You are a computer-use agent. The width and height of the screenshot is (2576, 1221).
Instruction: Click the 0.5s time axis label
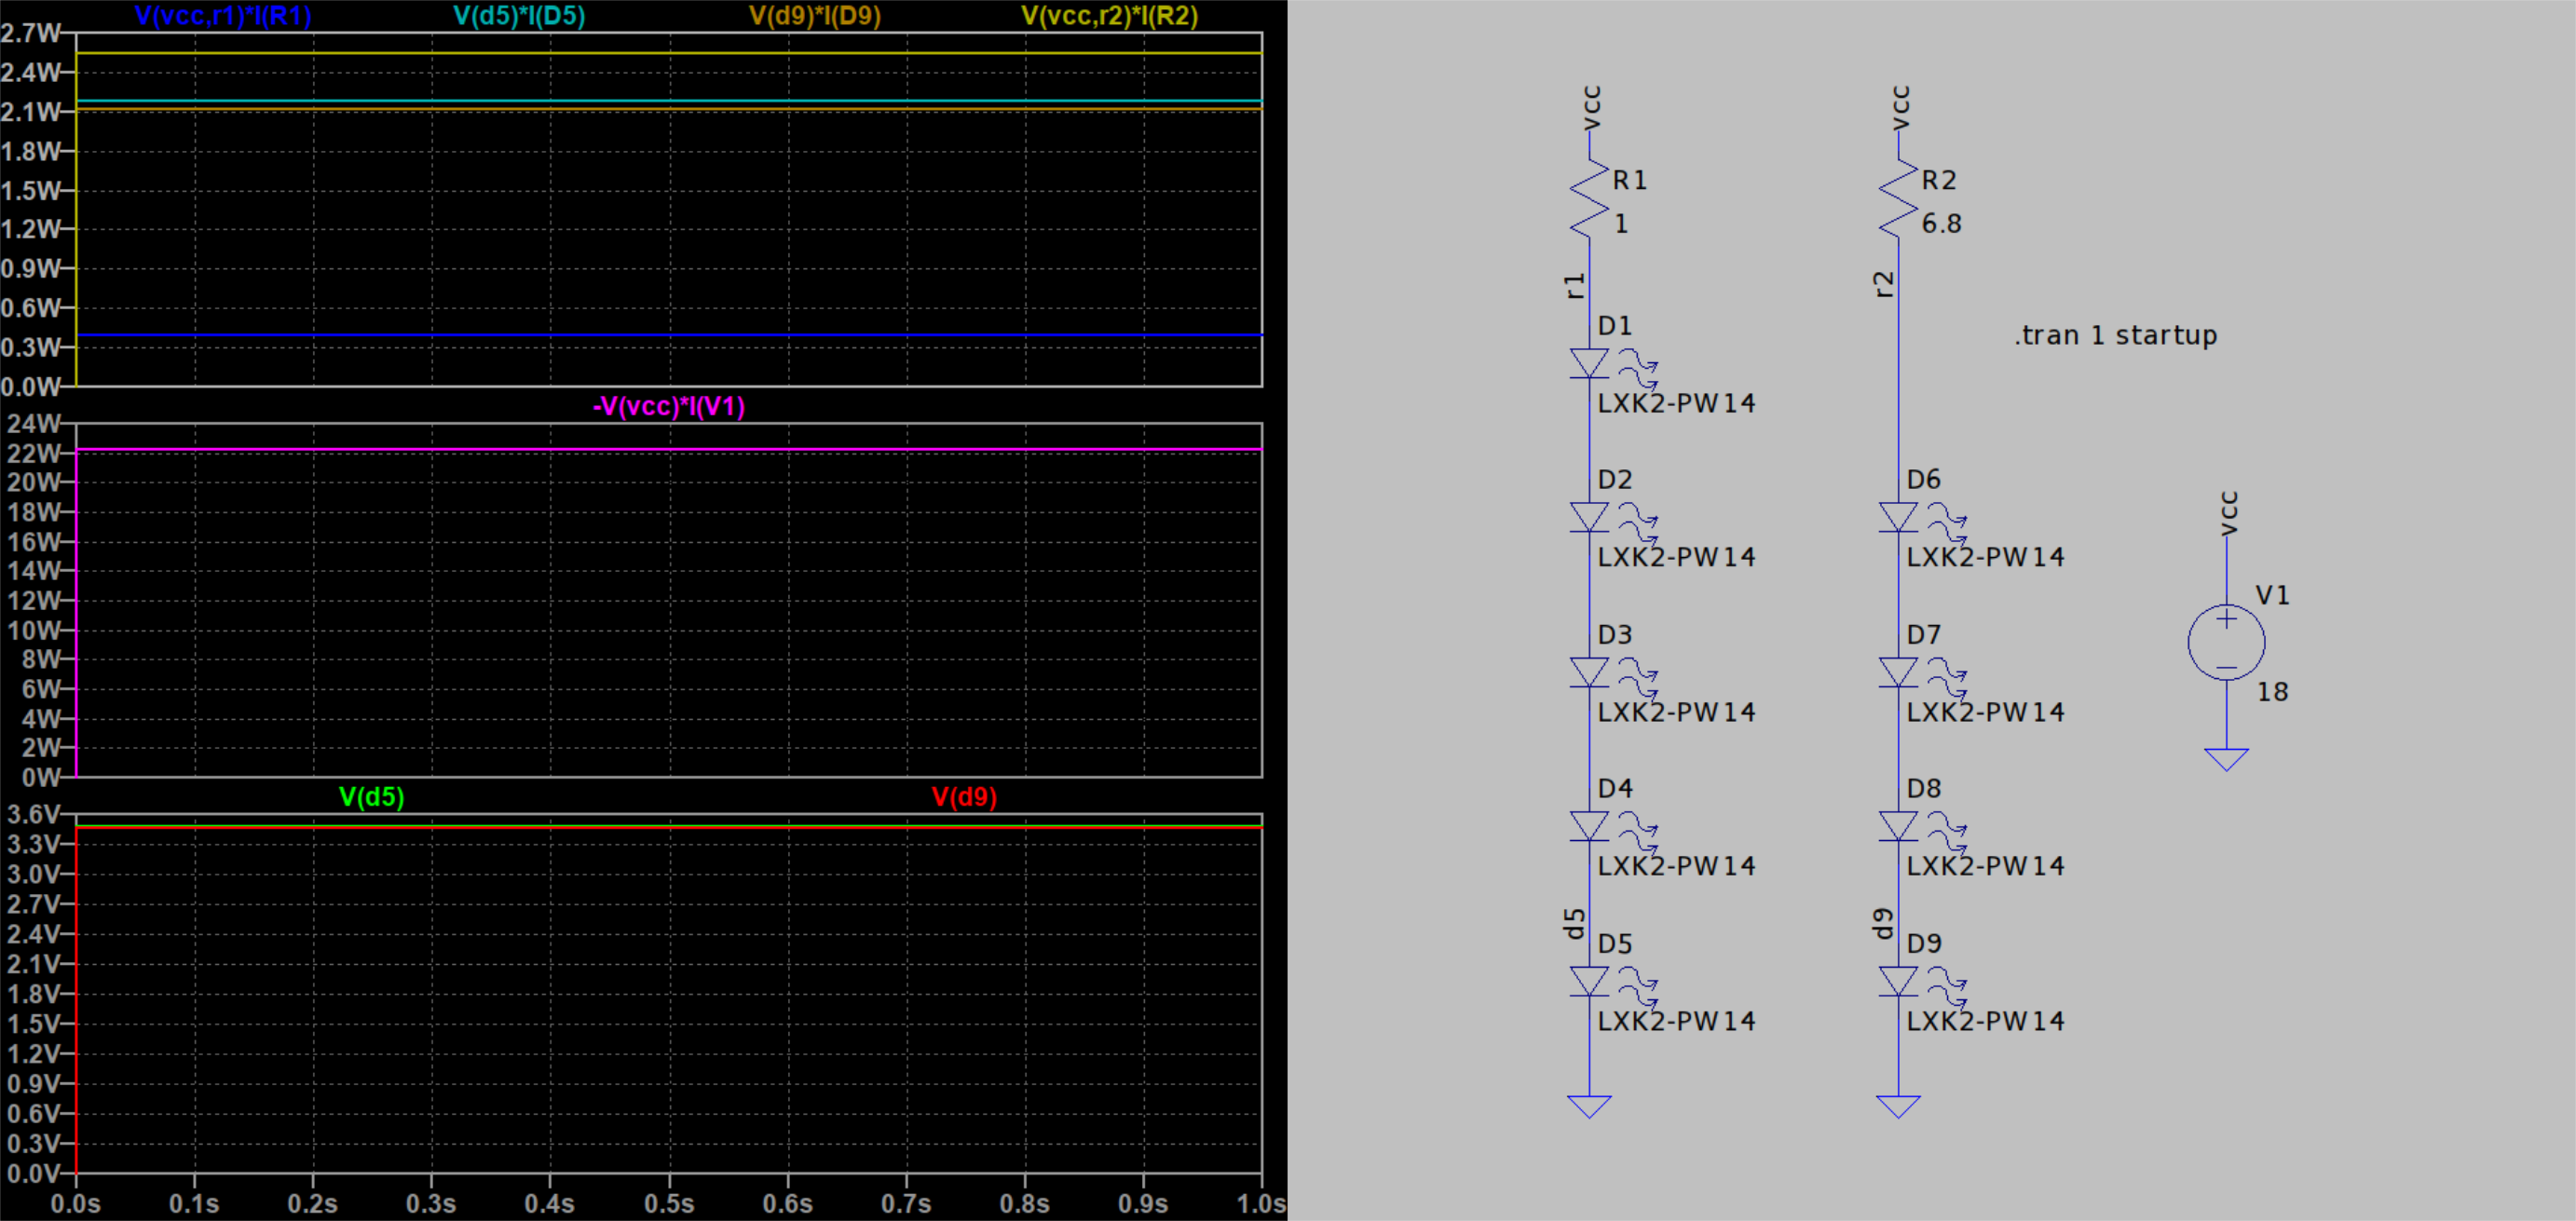(x=669, y=1204)
